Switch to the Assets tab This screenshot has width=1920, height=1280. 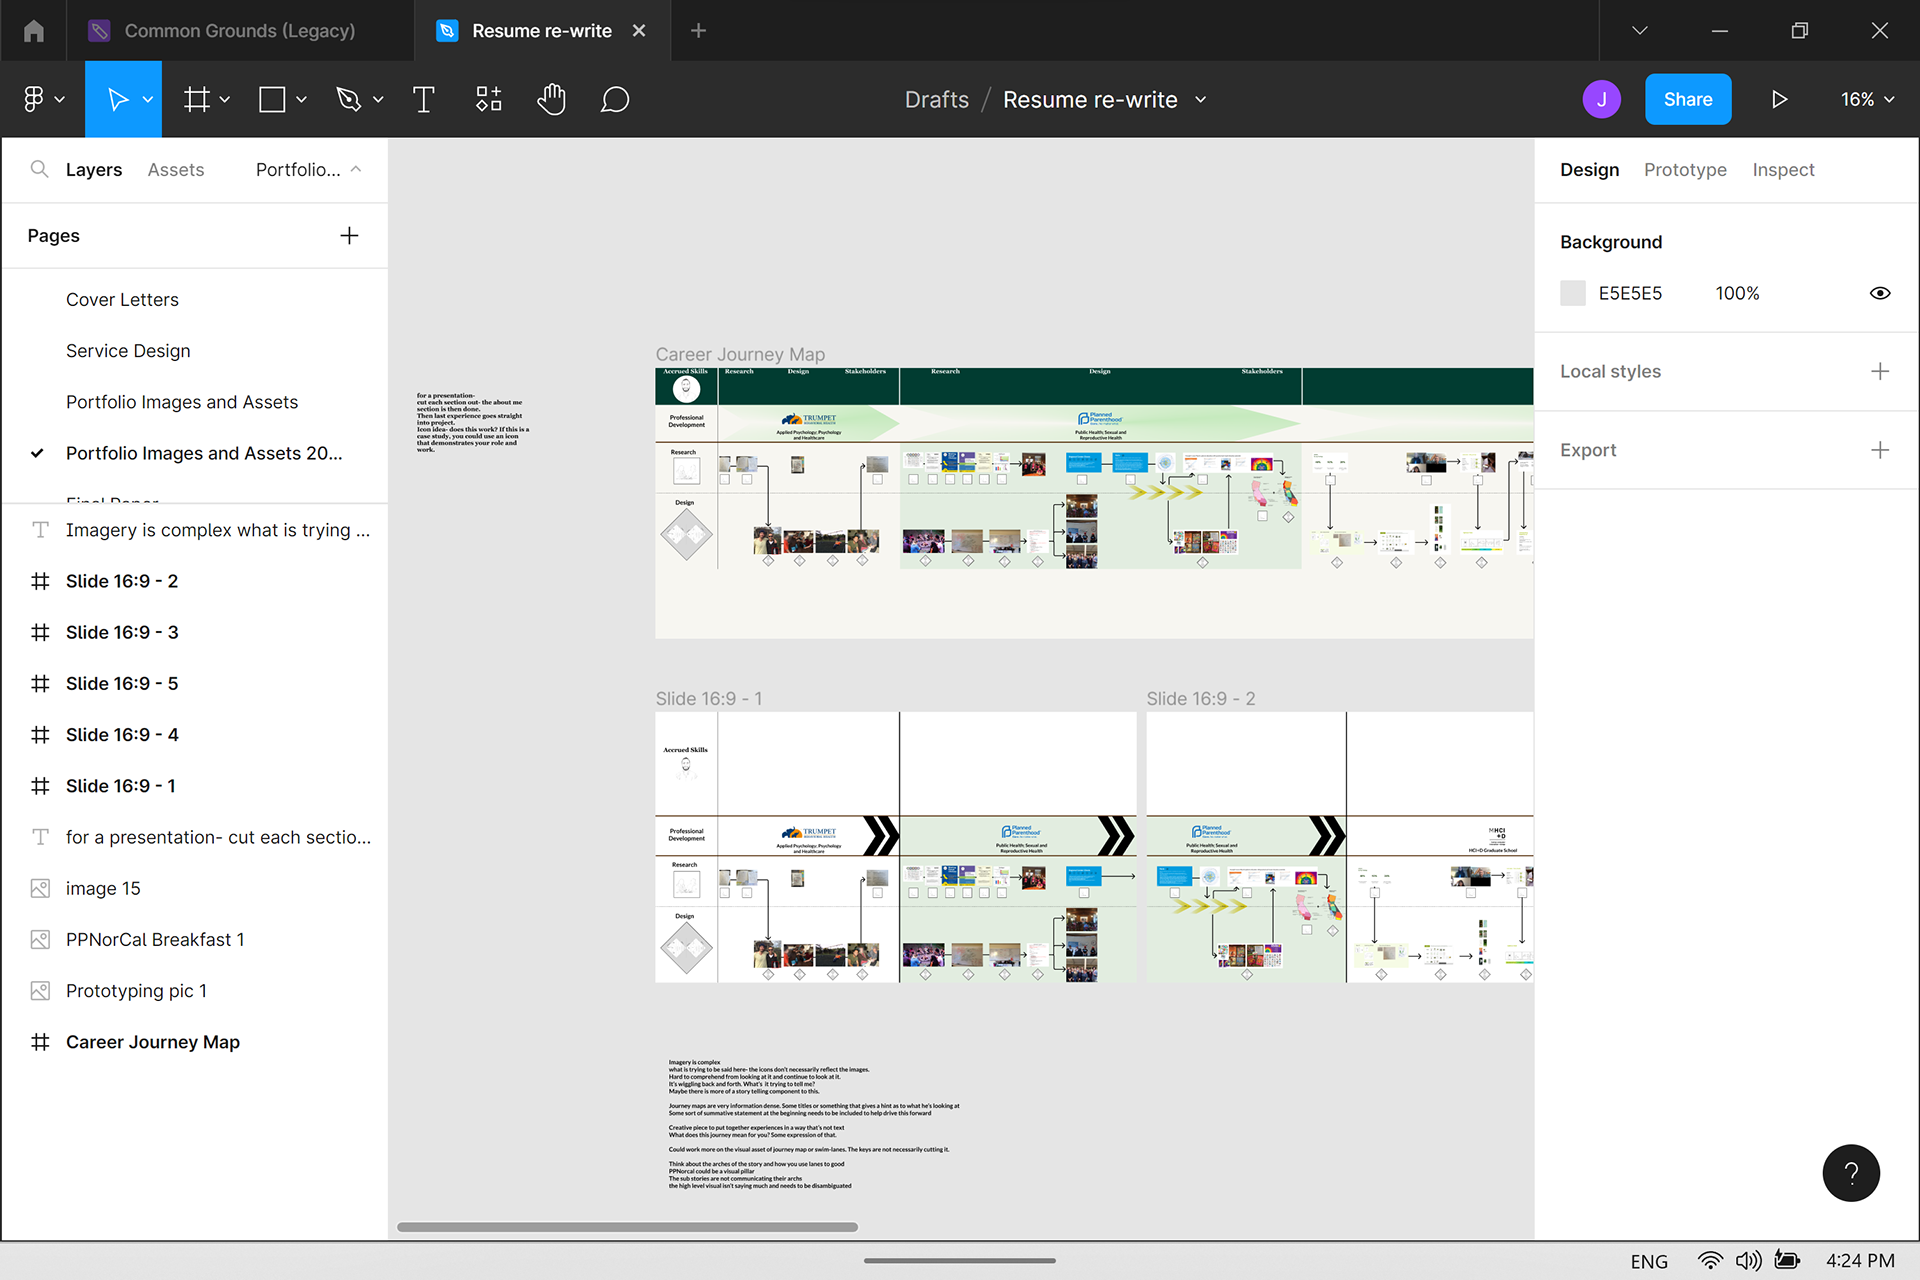point(175,169)
